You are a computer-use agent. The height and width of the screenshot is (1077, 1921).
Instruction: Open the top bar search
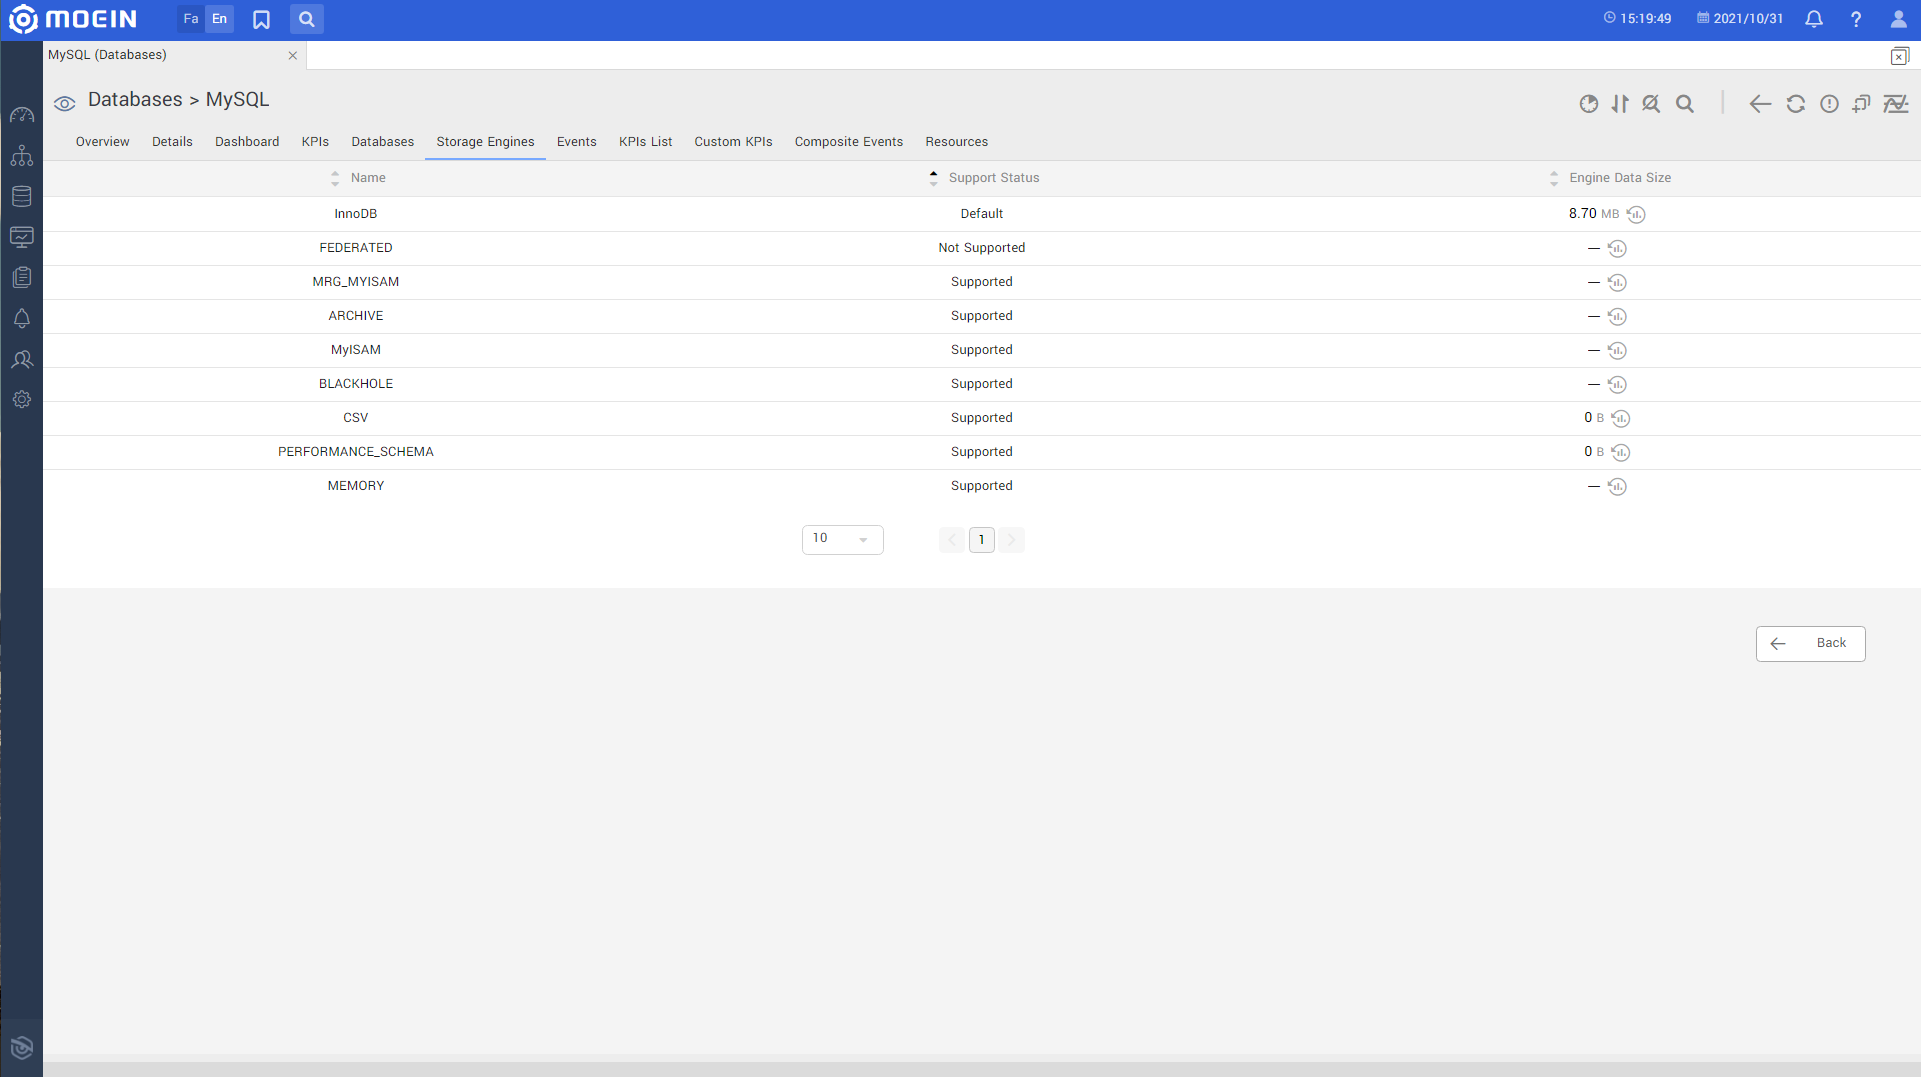pyautogui.click(x=307, y=19)
